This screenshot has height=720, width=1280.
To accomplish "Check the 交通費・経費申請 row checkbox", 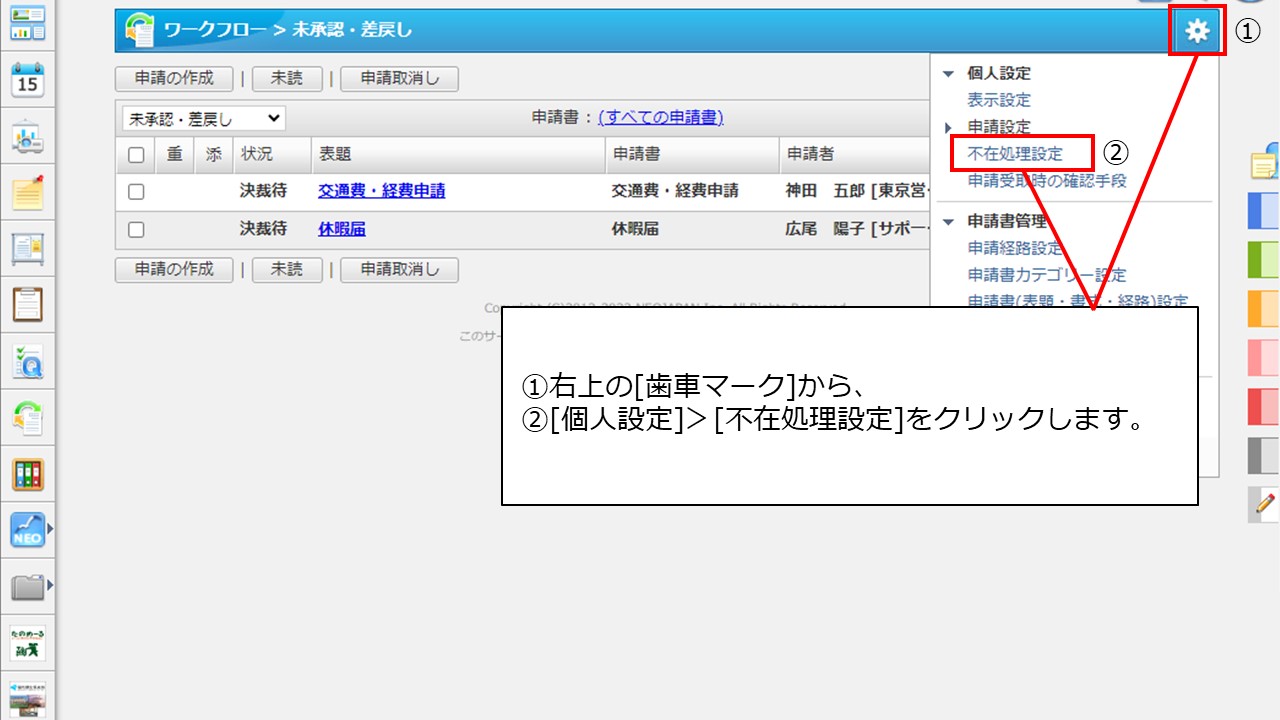I will tap(136, 192).
